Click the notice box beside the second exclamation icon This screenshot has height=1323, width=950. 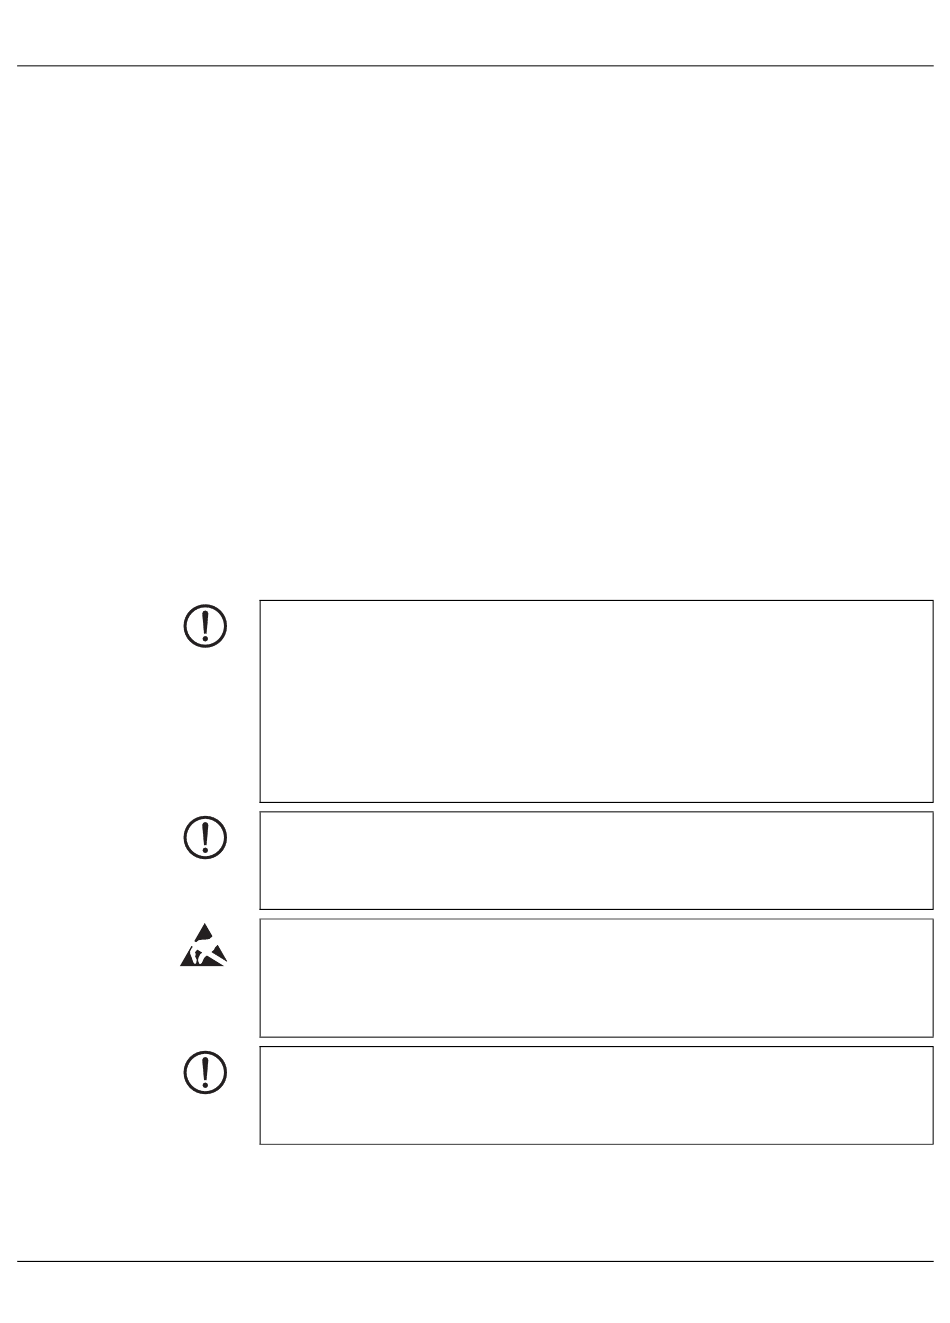[x=596, y=860]
